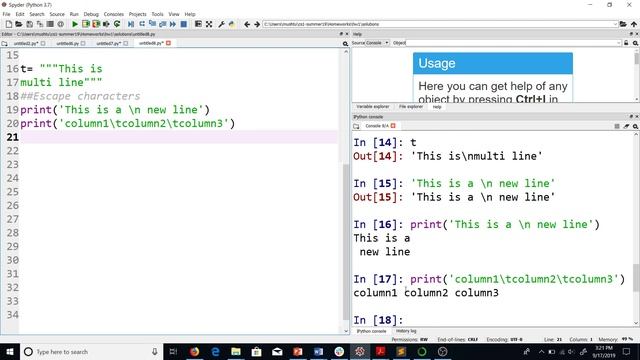This screenshot has width=640, height=360.
Task: Open editor find magnifier icon
Action: tap(345, 43)
